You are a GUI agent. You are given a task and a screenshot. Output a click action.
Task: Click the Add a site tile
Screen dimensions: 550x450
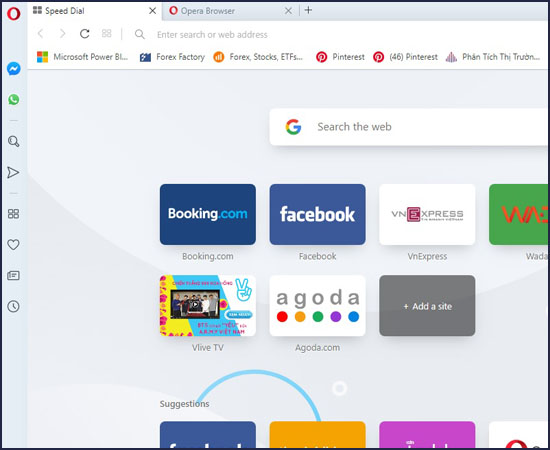pos(427,305)
